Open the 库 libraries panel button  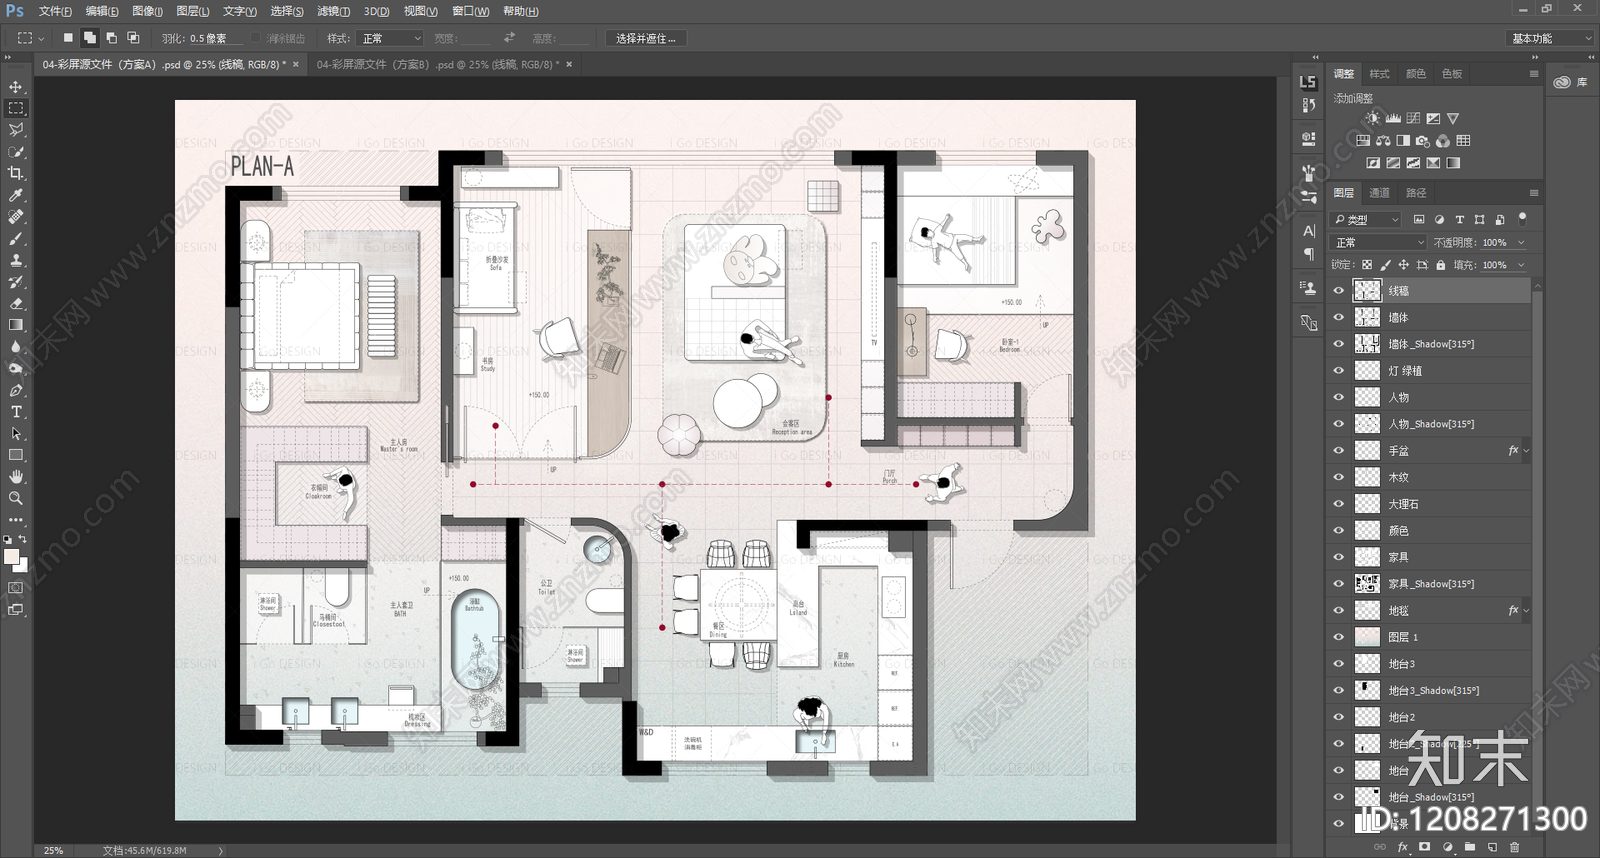(1571, 82)
